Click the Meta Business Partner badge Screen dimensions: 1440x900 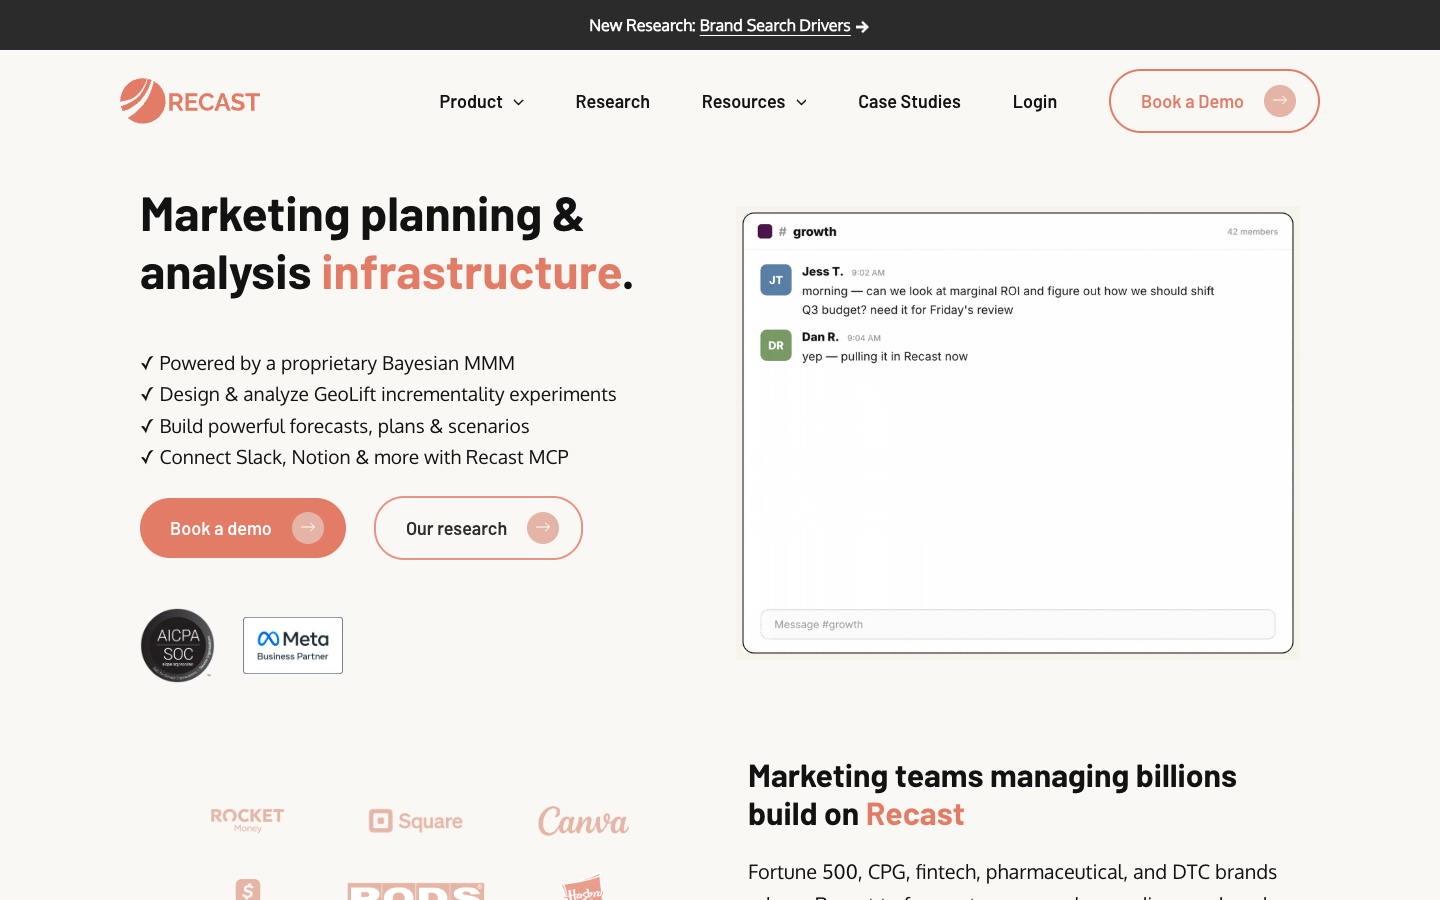click(293, 645)
